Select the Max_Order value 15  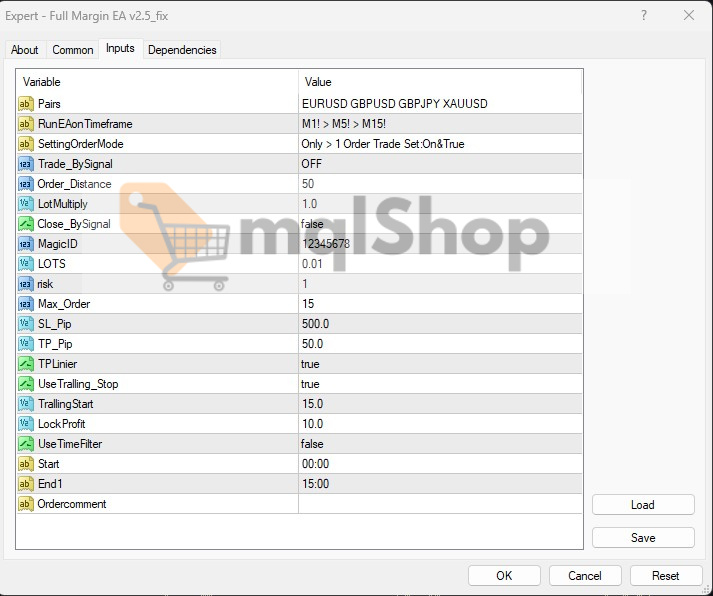point(440,304)
